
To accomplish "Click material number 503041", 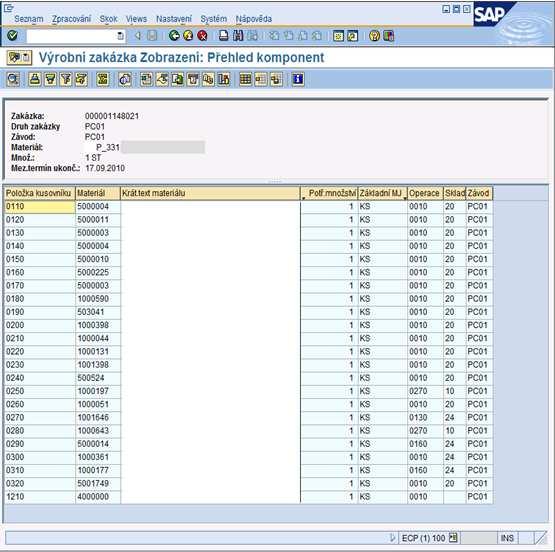I will tap(91, 312).
